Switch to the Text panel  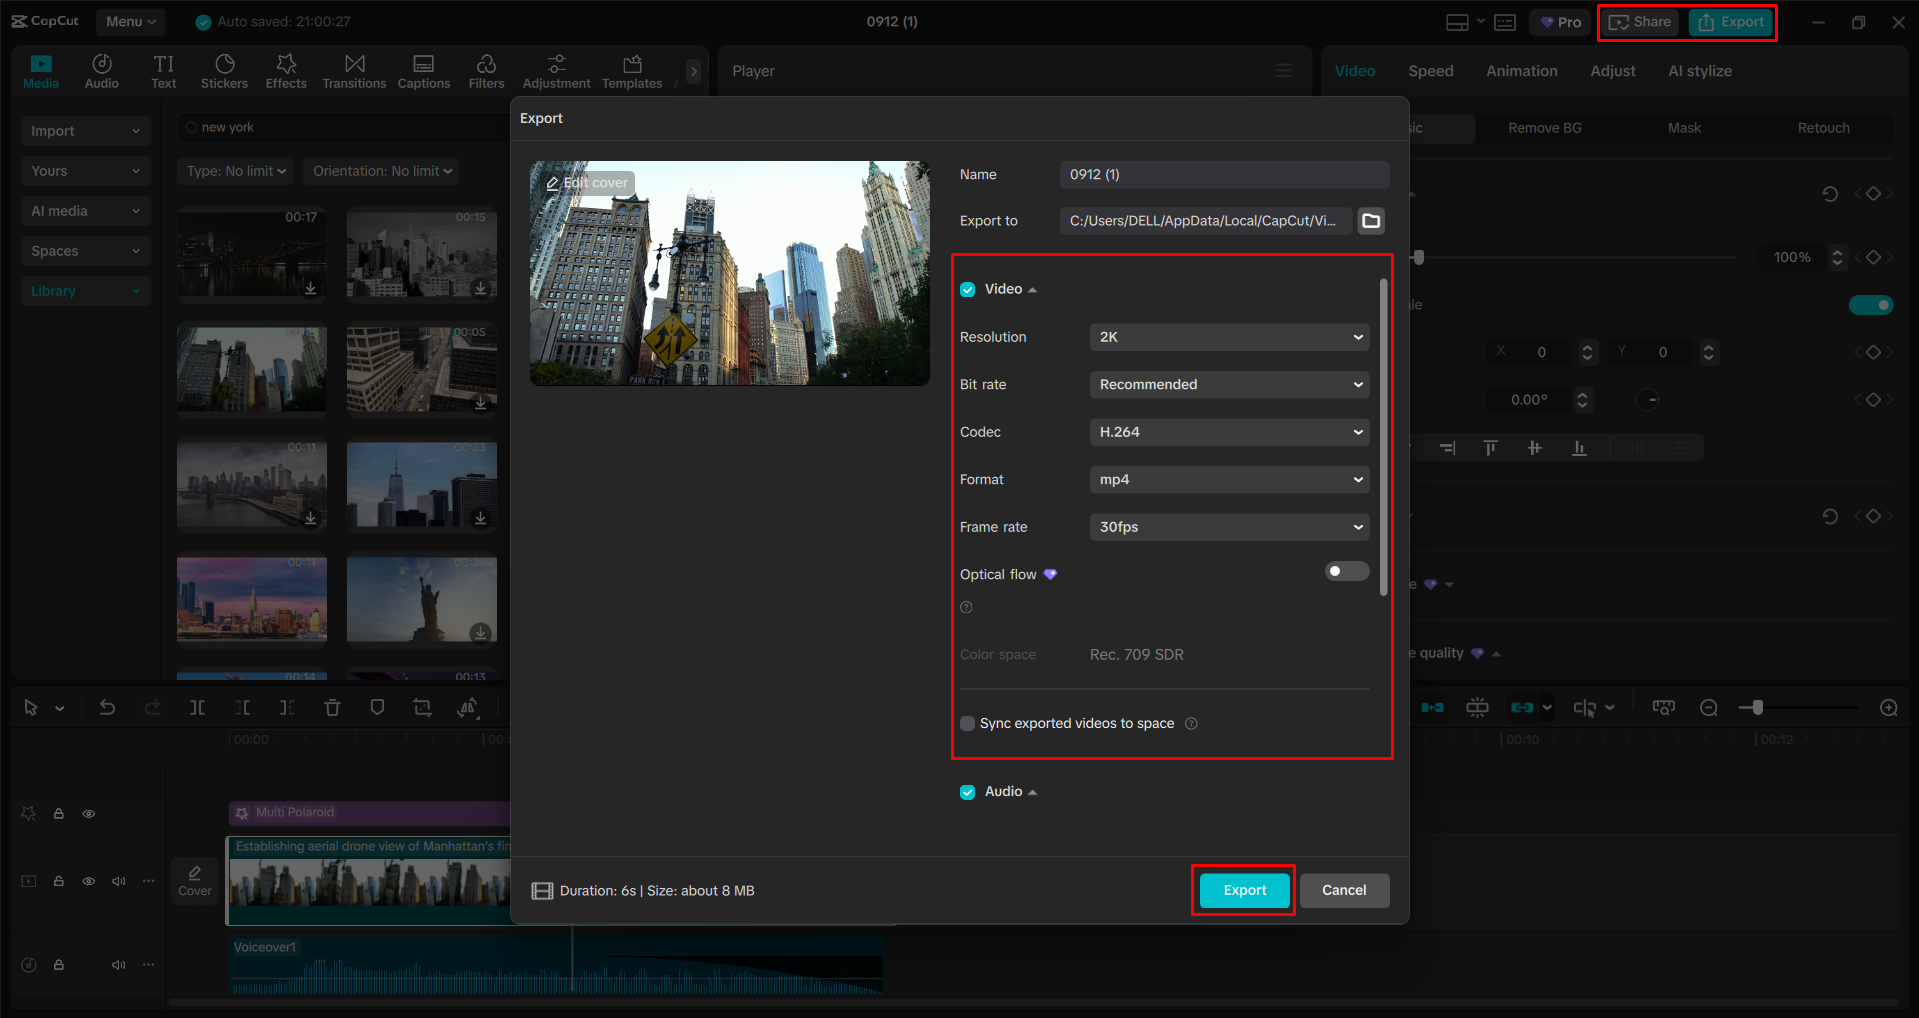click(163, 70)
